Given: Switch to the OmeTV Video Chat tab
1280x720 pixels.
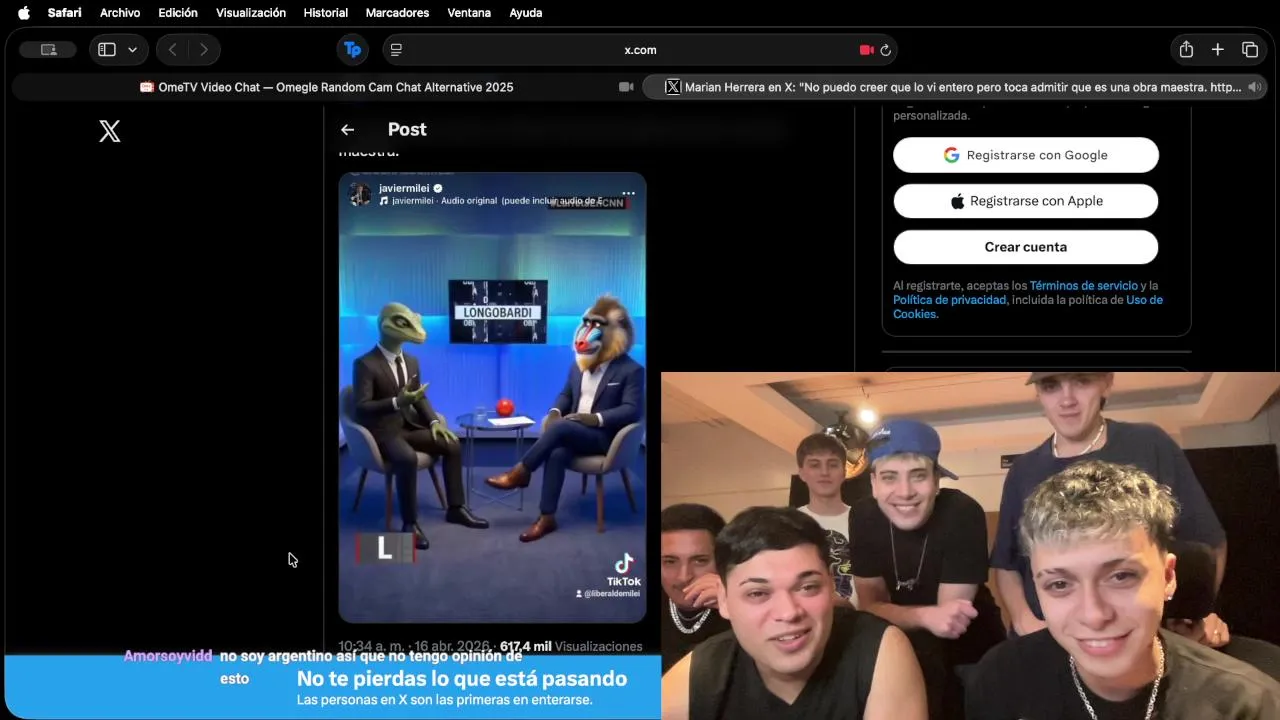Looking at the screenshot, I should [326, 87].
